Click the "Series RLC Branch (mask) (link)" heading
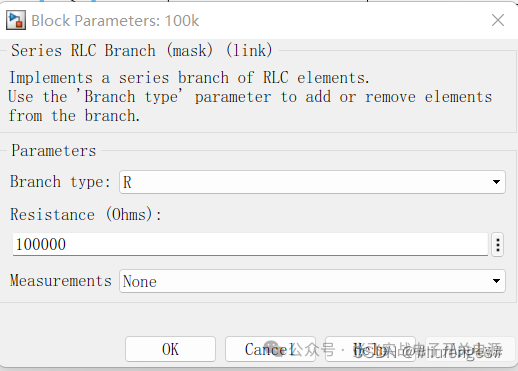Image resolution: width=518 pixels, height=371 pixels. point(142,51)
